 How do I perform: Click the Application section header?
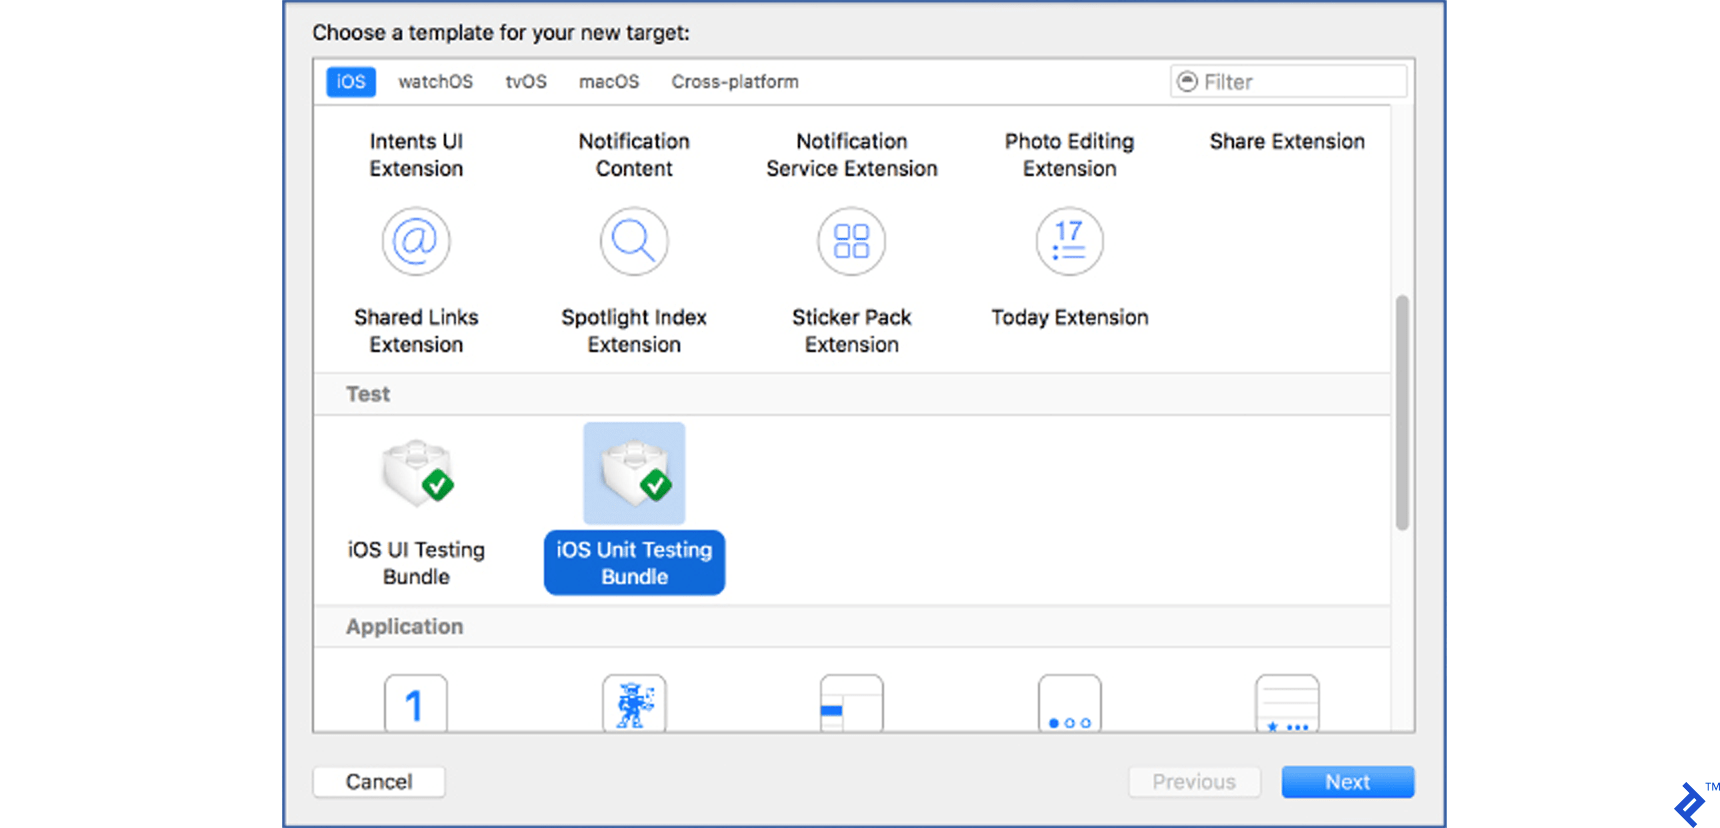(404, 626)
